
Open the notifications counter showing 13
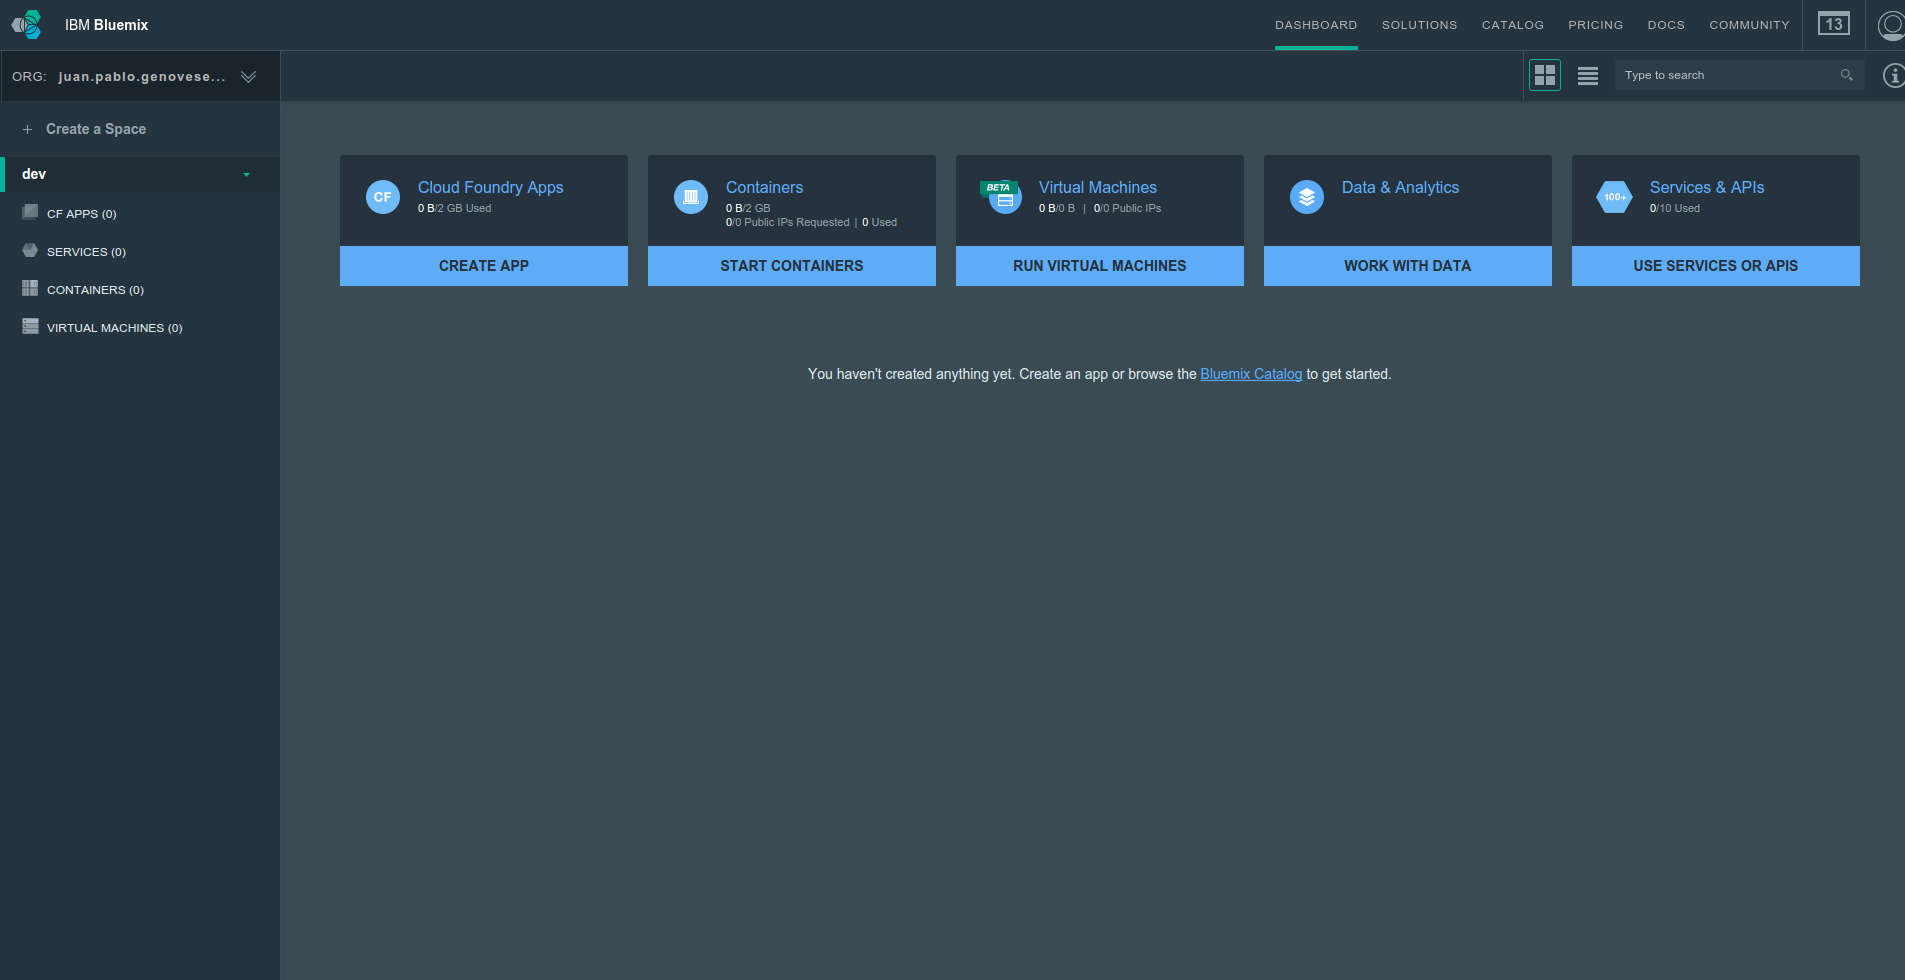[1834, 24]
